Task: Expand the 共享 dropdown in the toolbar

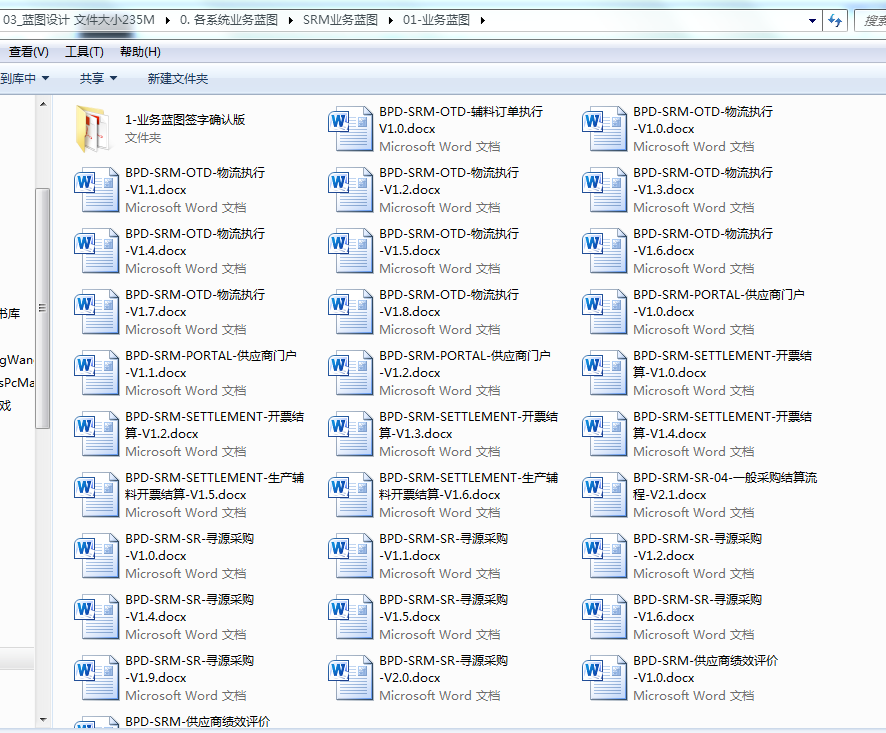Action: tap(98, 78)
